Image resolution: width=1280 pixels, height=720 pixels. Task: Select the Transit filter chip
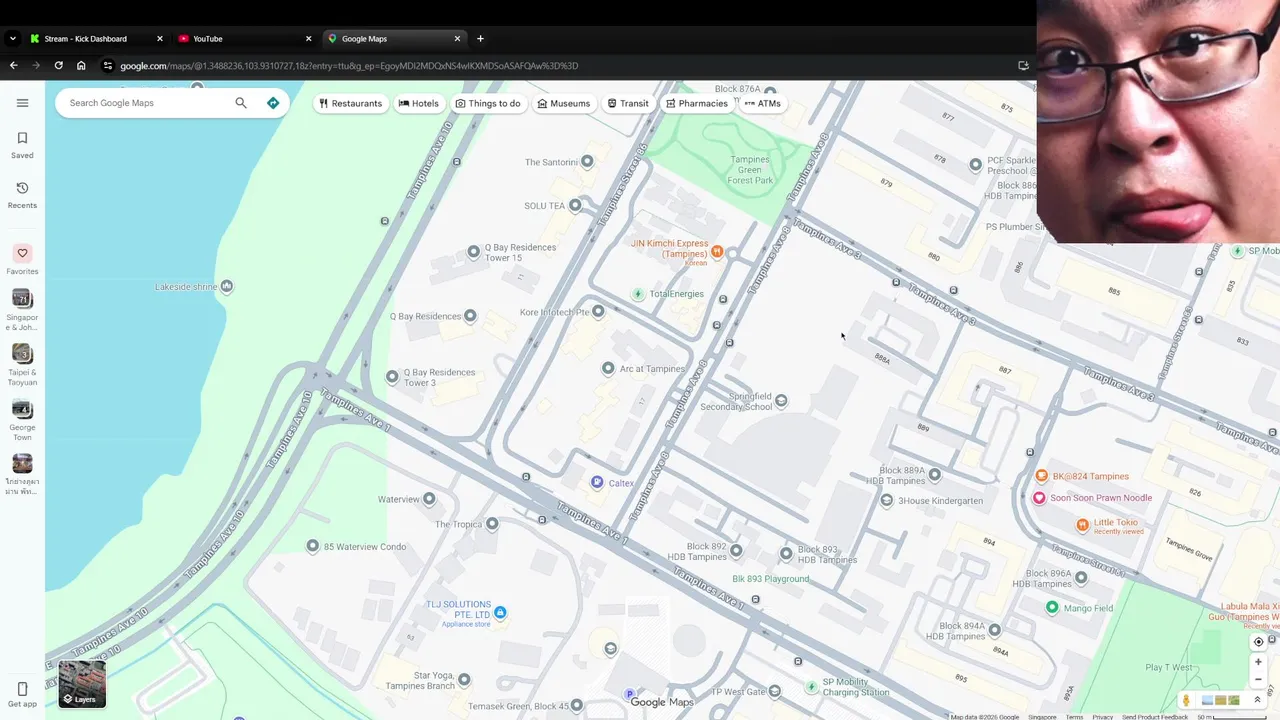628,103
